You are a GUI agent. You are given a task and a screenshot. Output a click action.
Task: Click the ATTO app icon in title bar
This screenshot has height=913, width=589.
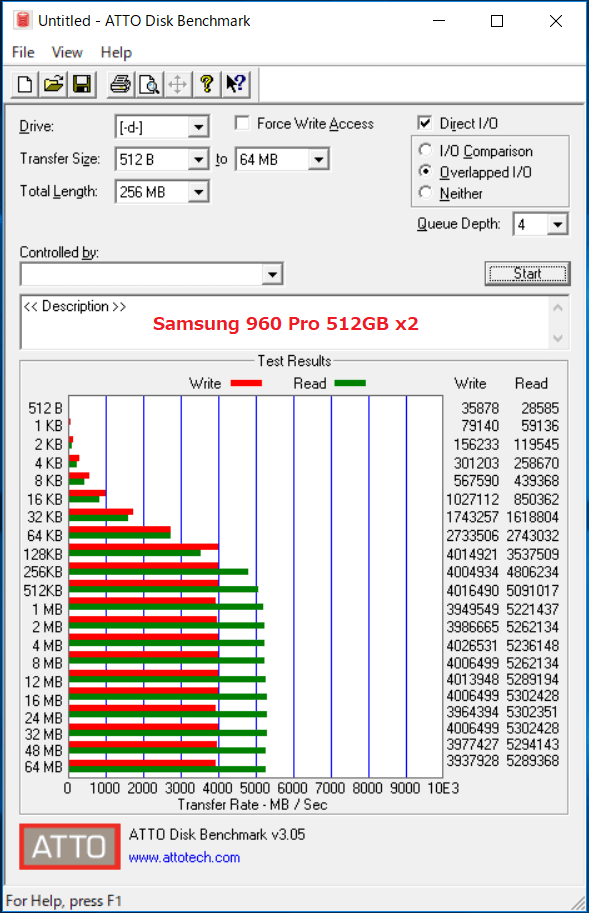point(23,20)
